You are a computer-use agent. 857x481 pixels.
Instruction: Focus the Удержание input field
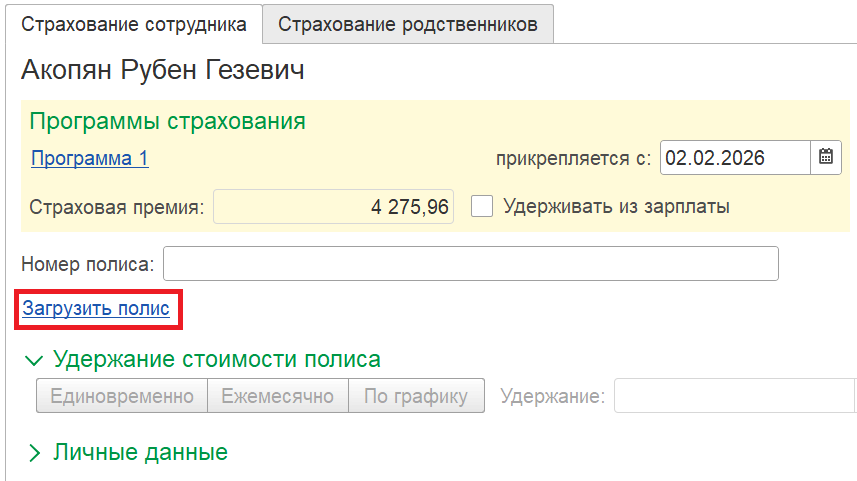click(x=734, y=396)
